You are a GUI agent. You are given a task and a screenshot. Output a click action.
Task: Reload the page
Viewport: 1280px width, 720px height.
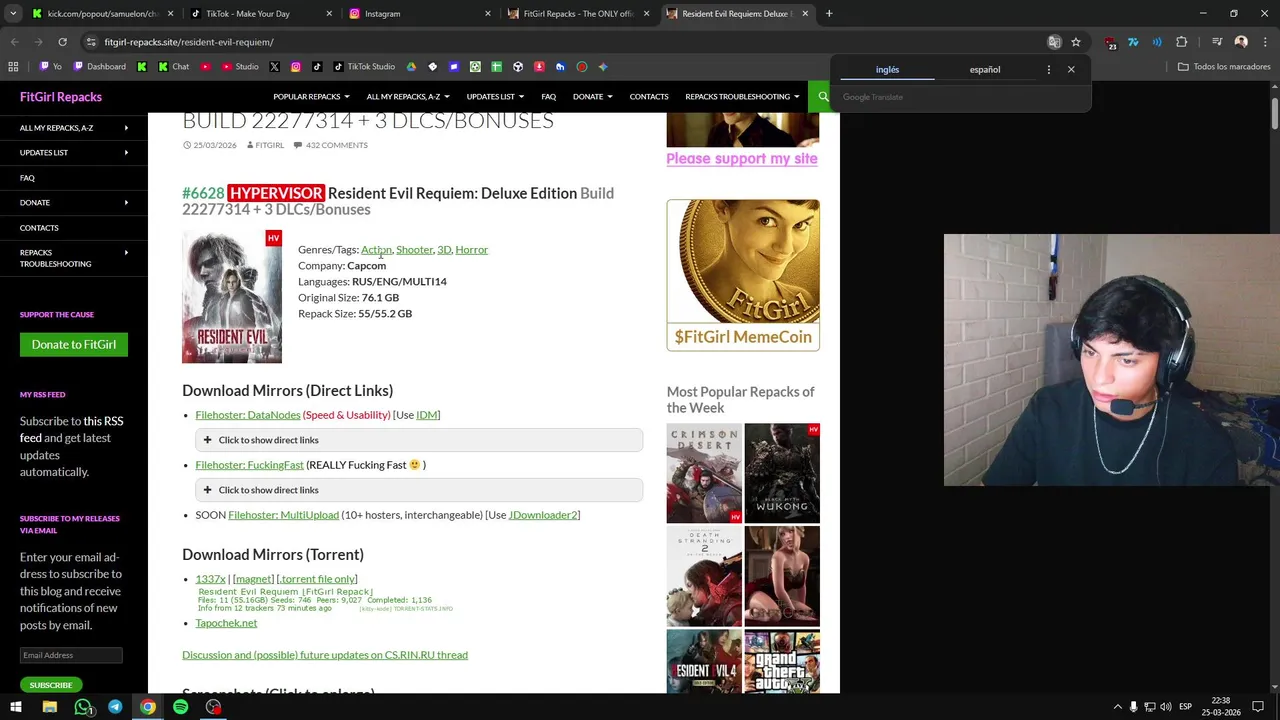click(x=62, y=42)
